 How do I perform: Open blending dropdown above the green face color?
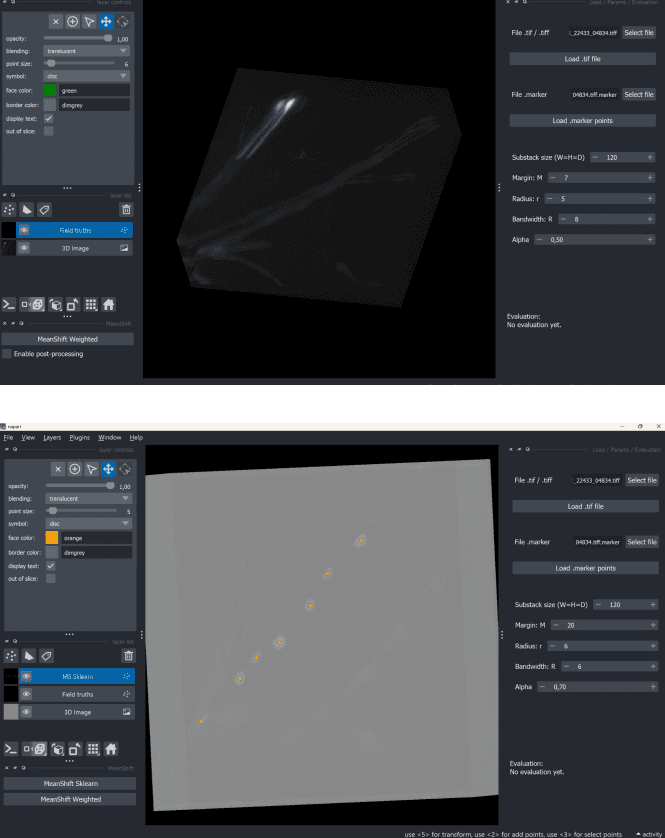click(x=86, y=51)
